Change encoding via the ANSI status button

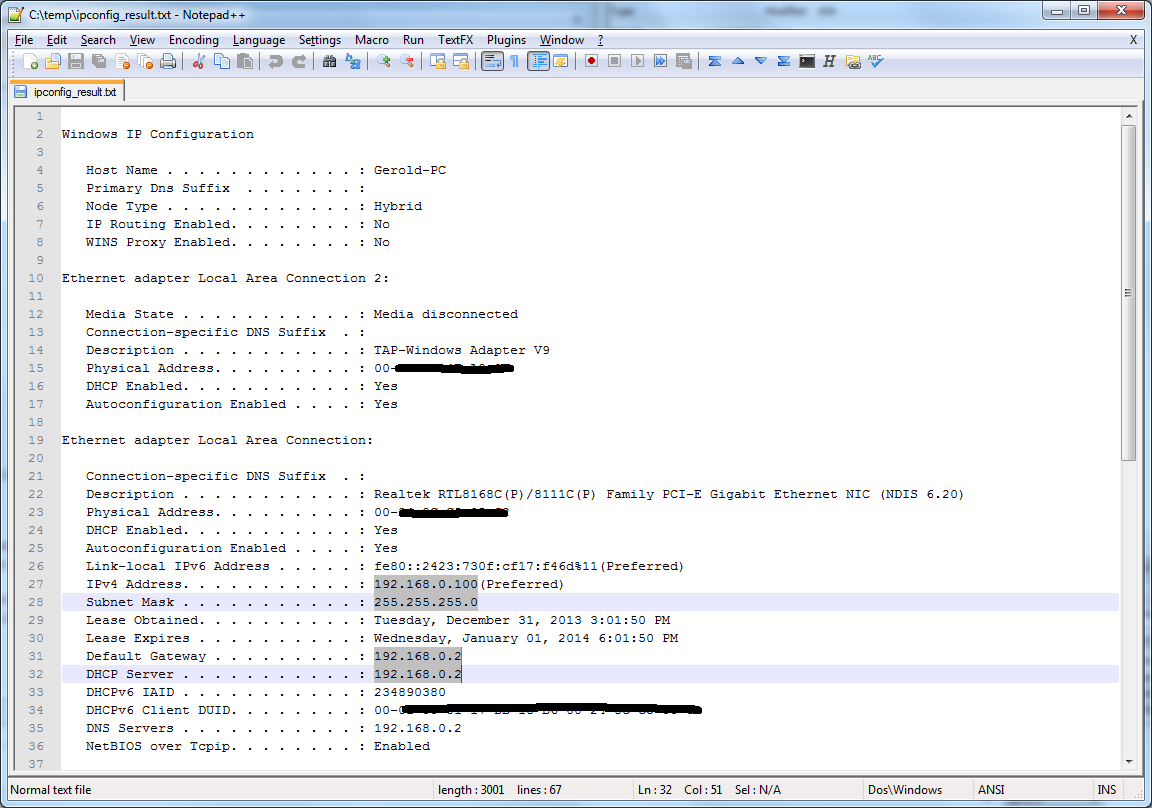click(x=990, y=789)
